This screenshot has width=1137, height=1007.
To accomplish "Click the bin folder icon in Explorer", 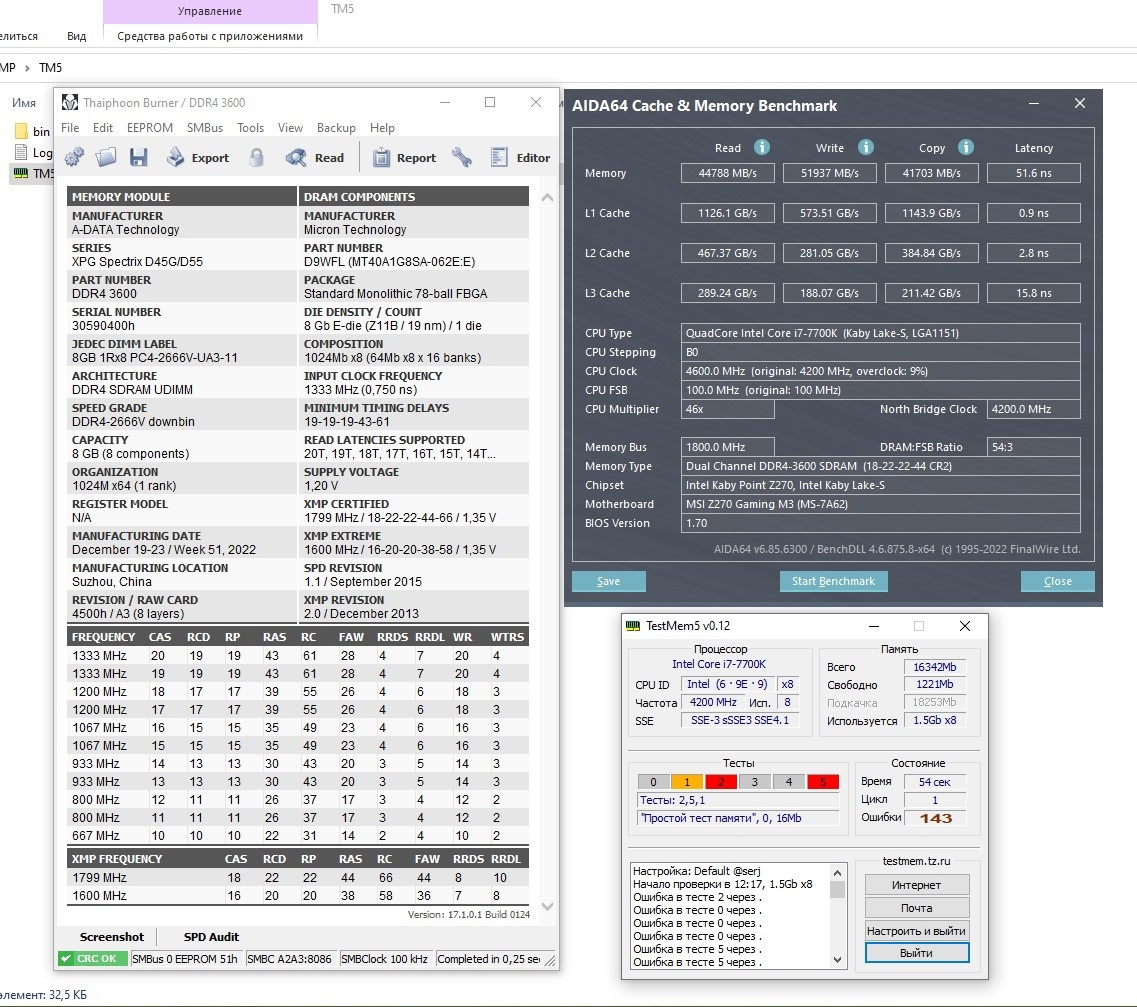I will click(22, 131).
